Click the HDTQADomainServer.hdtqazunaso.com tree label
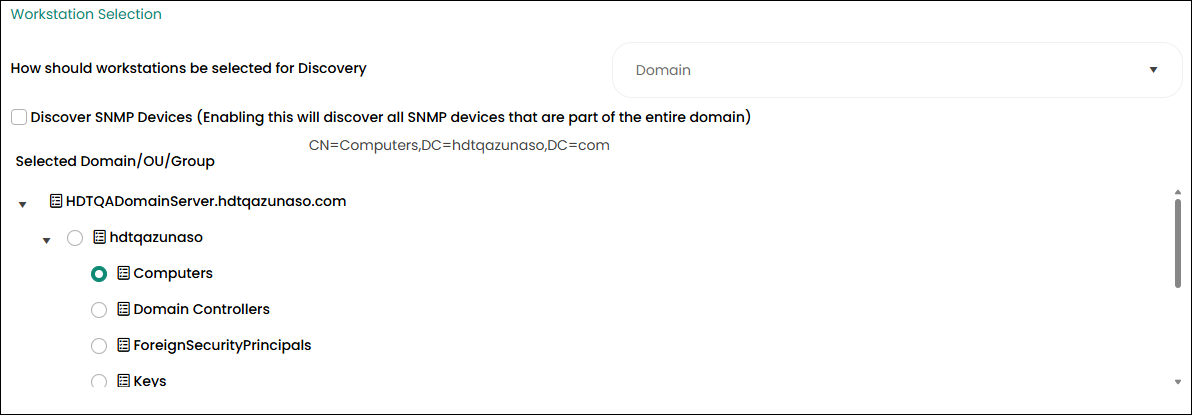This screenshot has width=1192, height=415. [x=206, y=201]
